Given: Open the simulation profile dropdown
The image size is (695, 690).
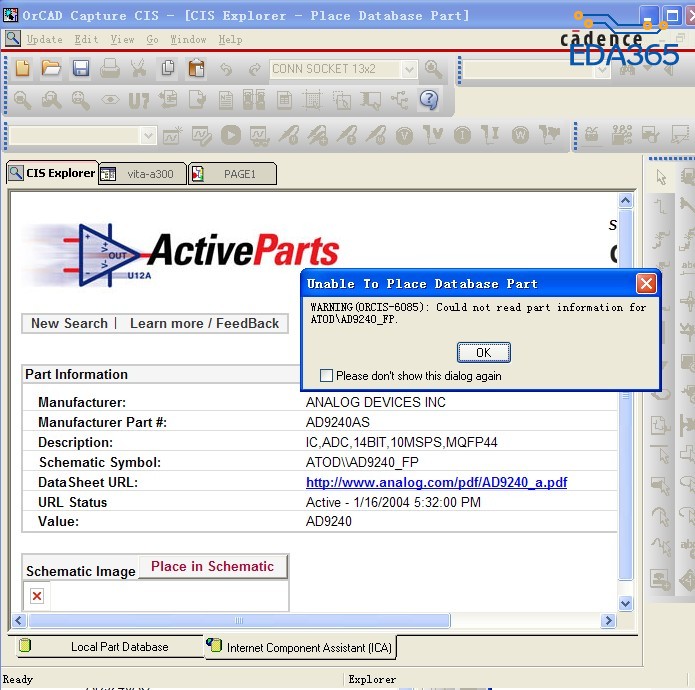Looking at the screenshot, I should tap(148, 136).
